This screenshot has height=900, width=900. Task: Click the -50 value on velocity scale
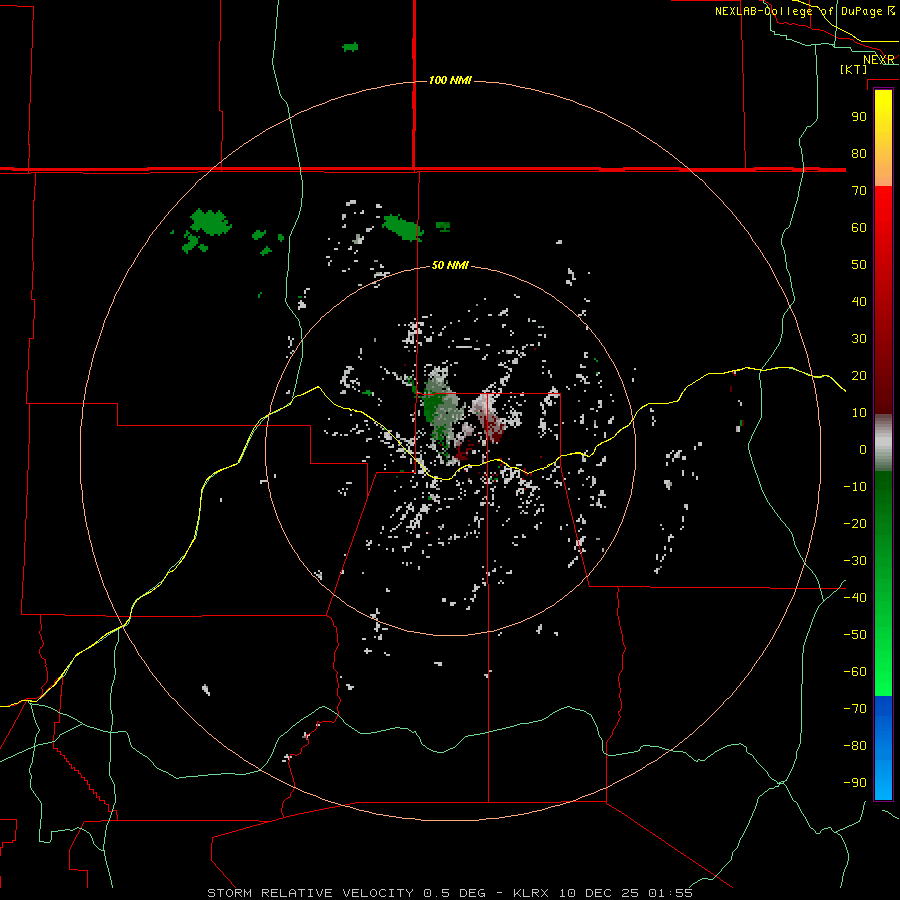855,634
